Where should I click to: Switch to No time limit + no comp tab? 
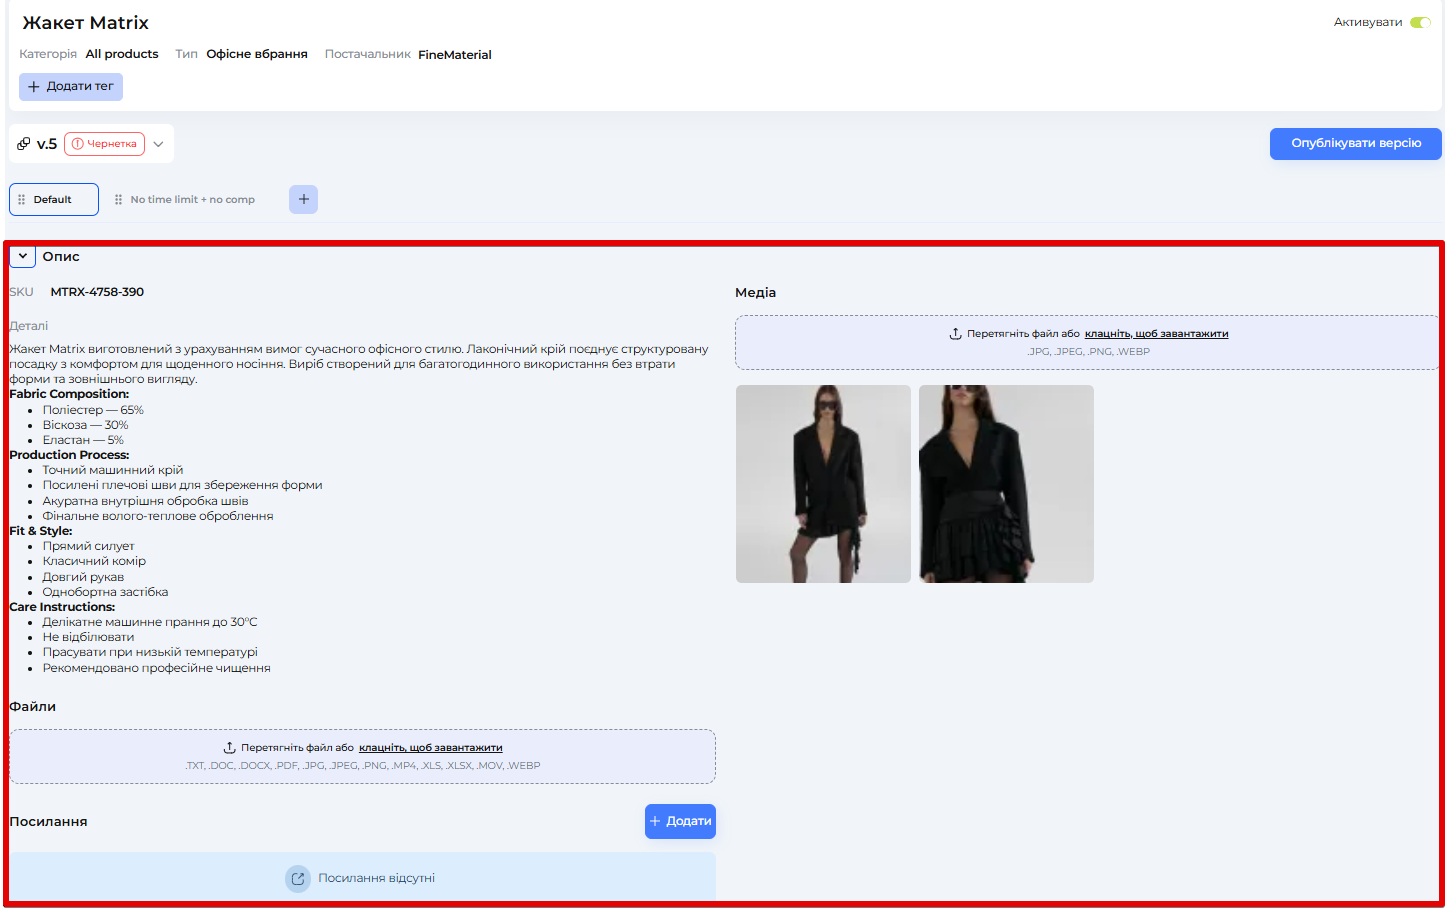pyautogui.click(x=192, y=200)
